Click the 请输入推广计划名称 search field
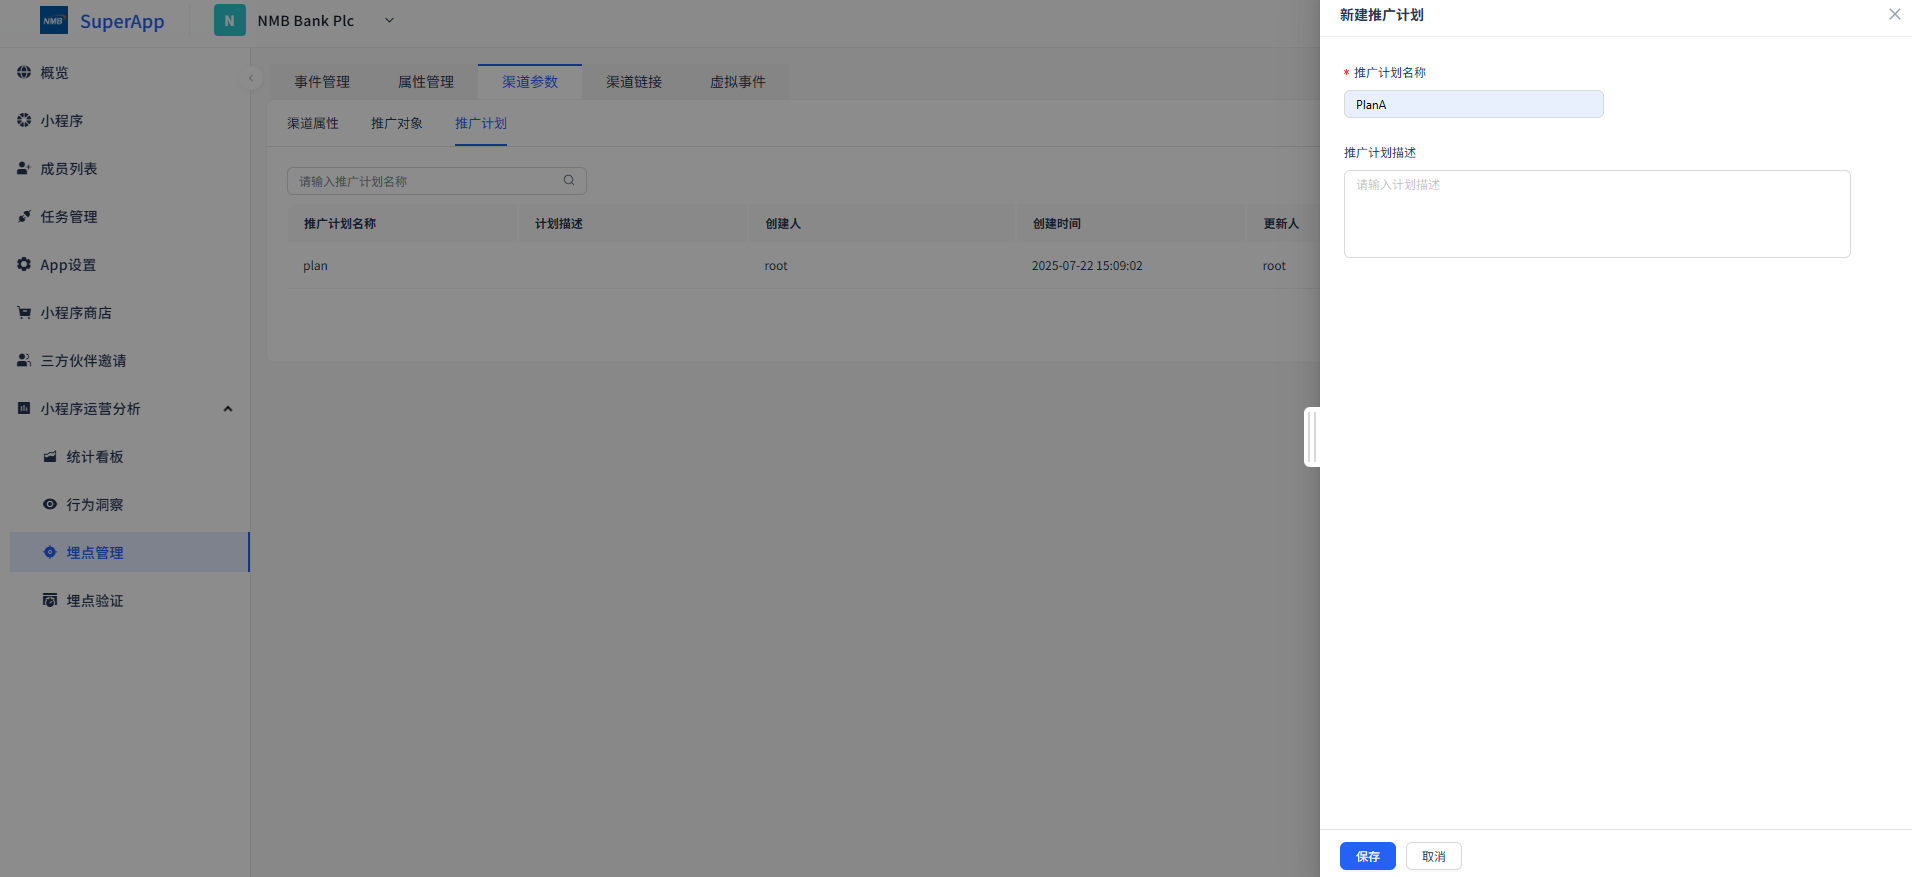 437,181
